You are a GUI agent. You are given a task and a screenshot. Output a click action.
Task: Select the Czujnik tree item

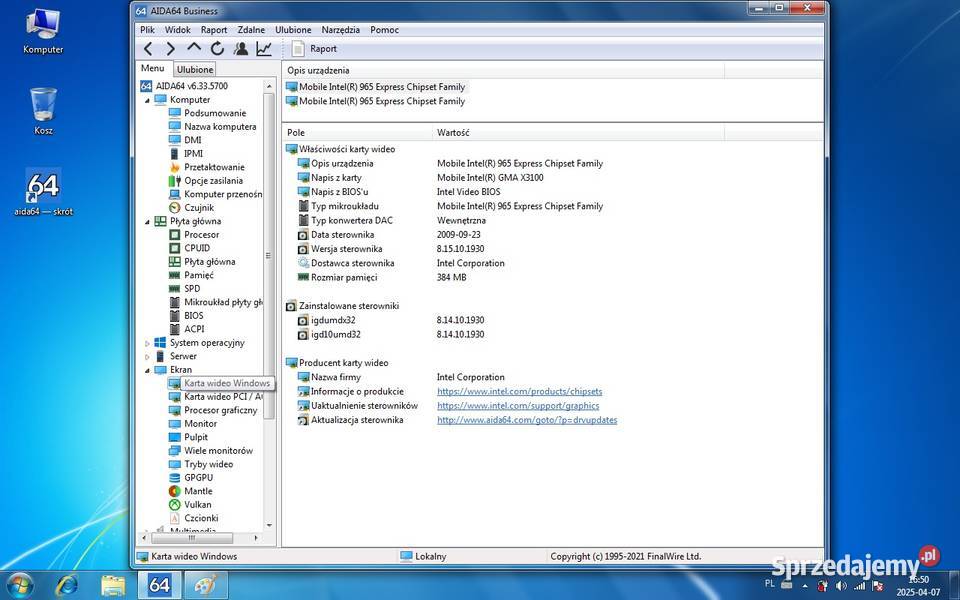pyautogui.click(x=200, y=207)
